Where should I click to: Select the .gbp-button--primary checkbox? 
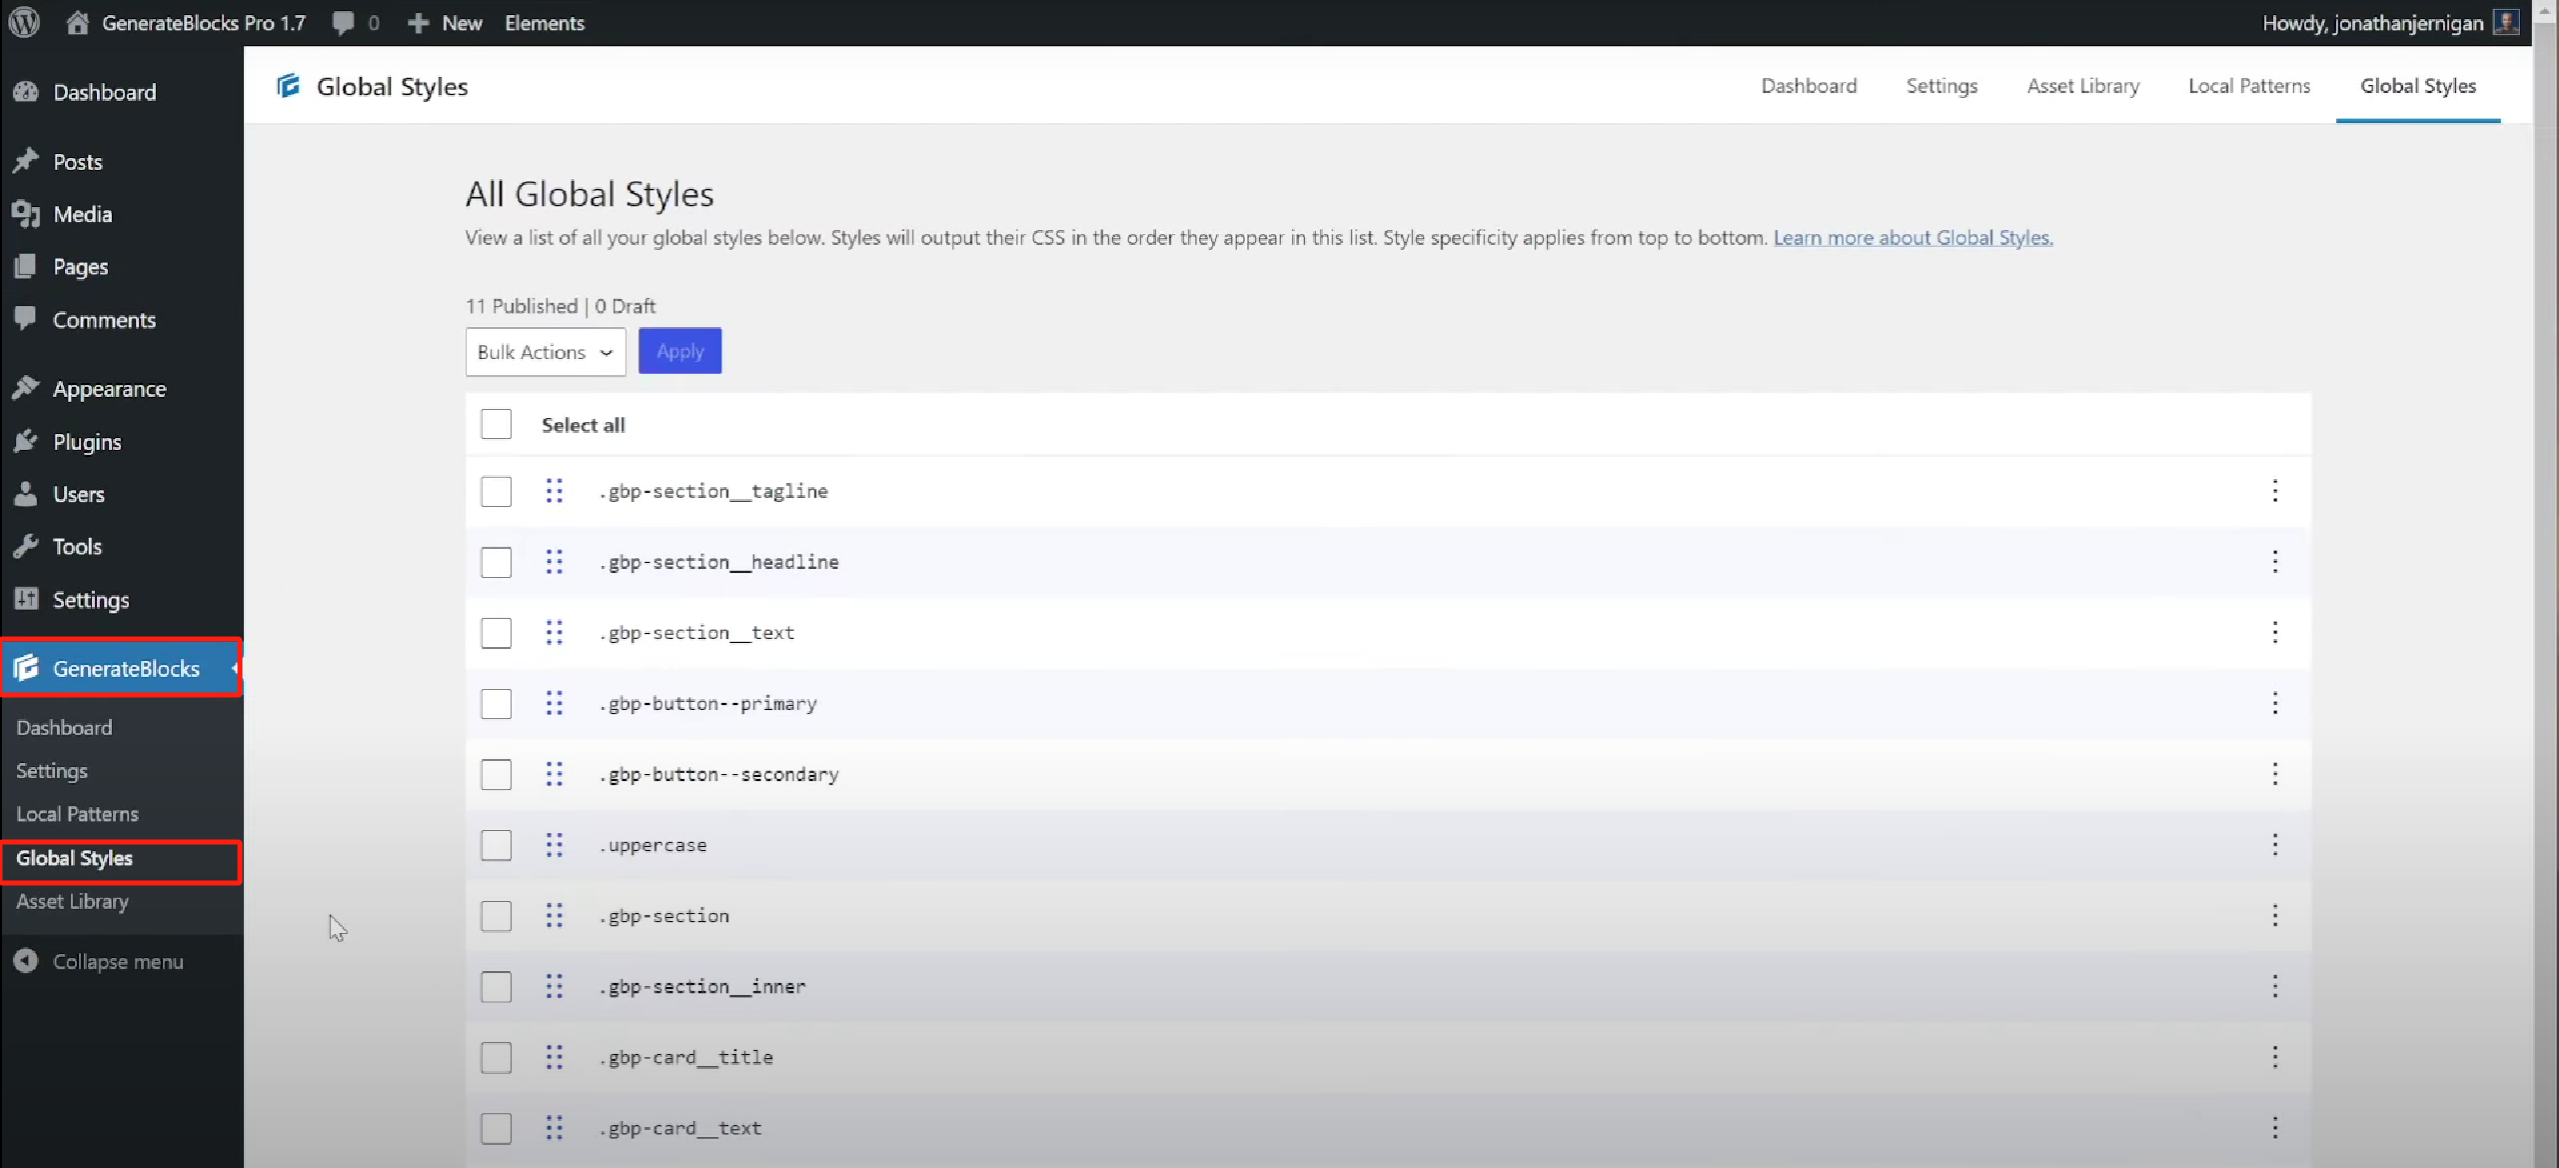click(x=496, y=703)
